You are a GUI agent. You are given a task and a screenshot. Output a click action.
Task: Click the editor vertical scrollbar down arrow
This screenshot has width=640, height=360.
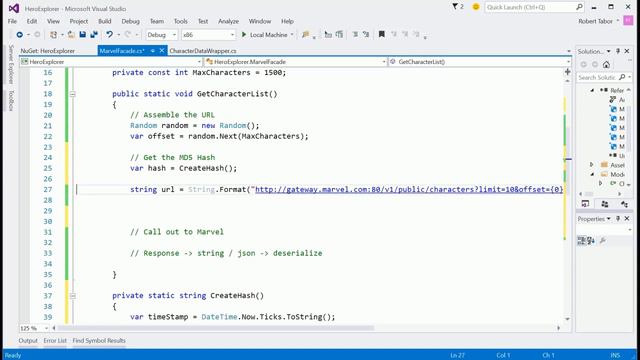tap(567, 319)
